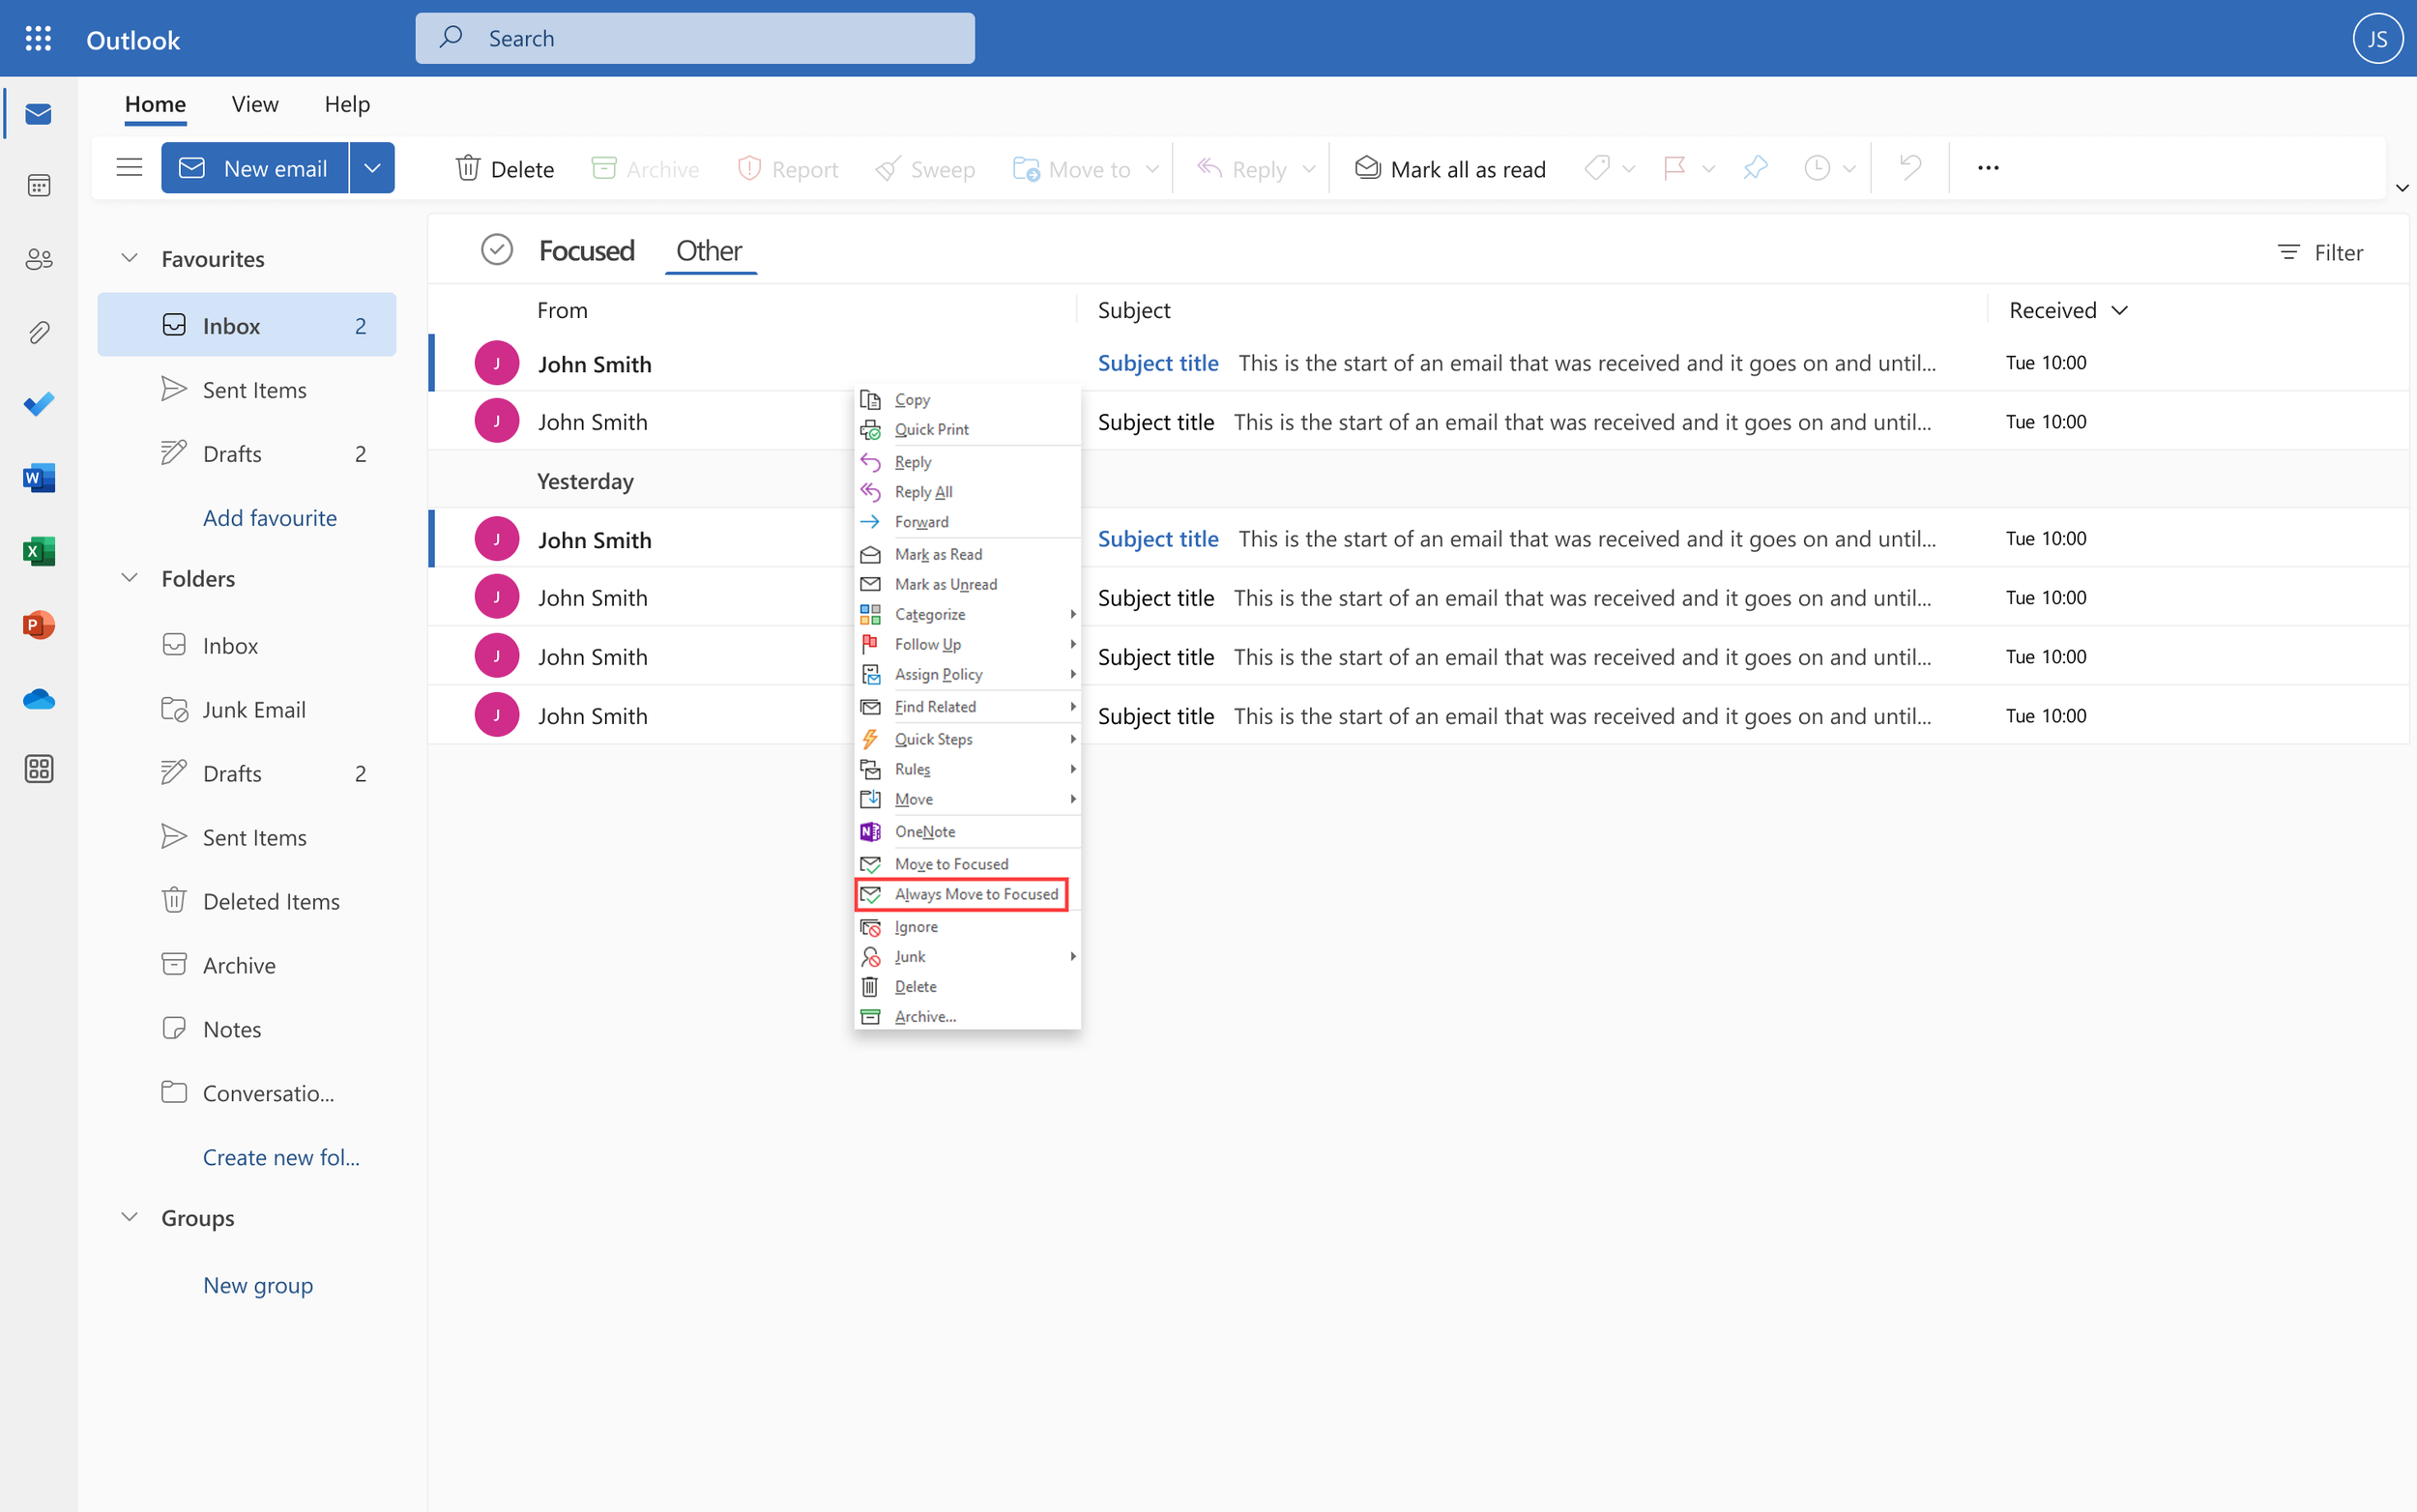The image size is (2417, 1512).
Task: Select Mark as Unread in context menu
Action: (945, 584)
